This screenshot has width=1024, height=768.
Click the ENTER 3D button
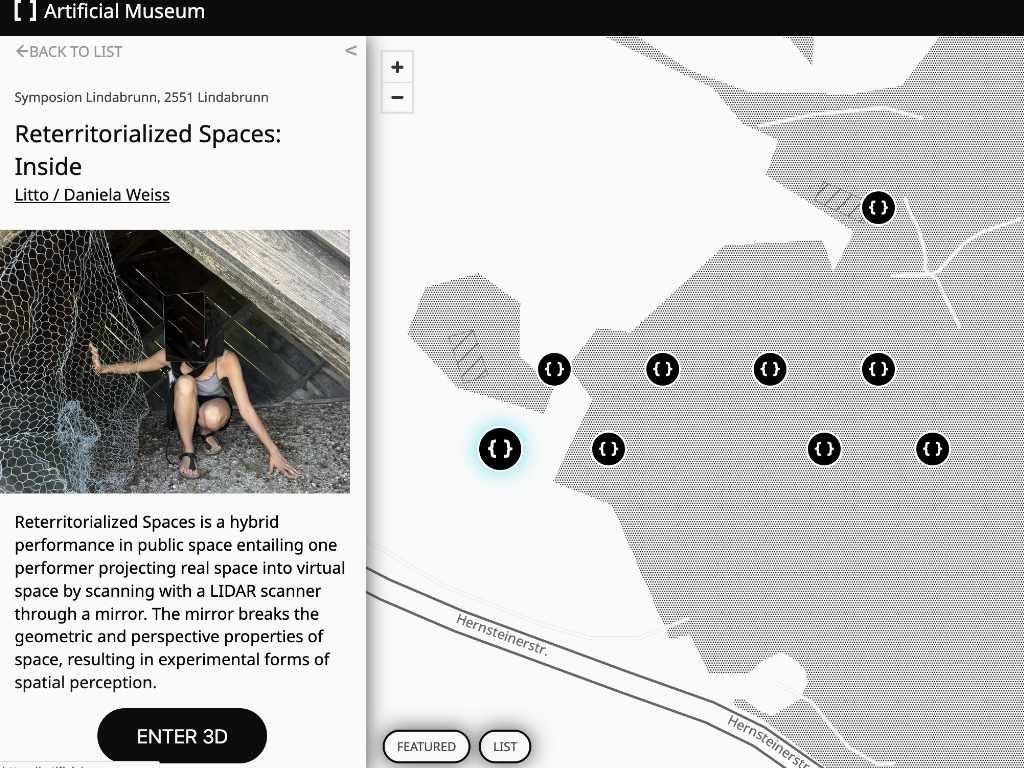(x=182, y=736)
